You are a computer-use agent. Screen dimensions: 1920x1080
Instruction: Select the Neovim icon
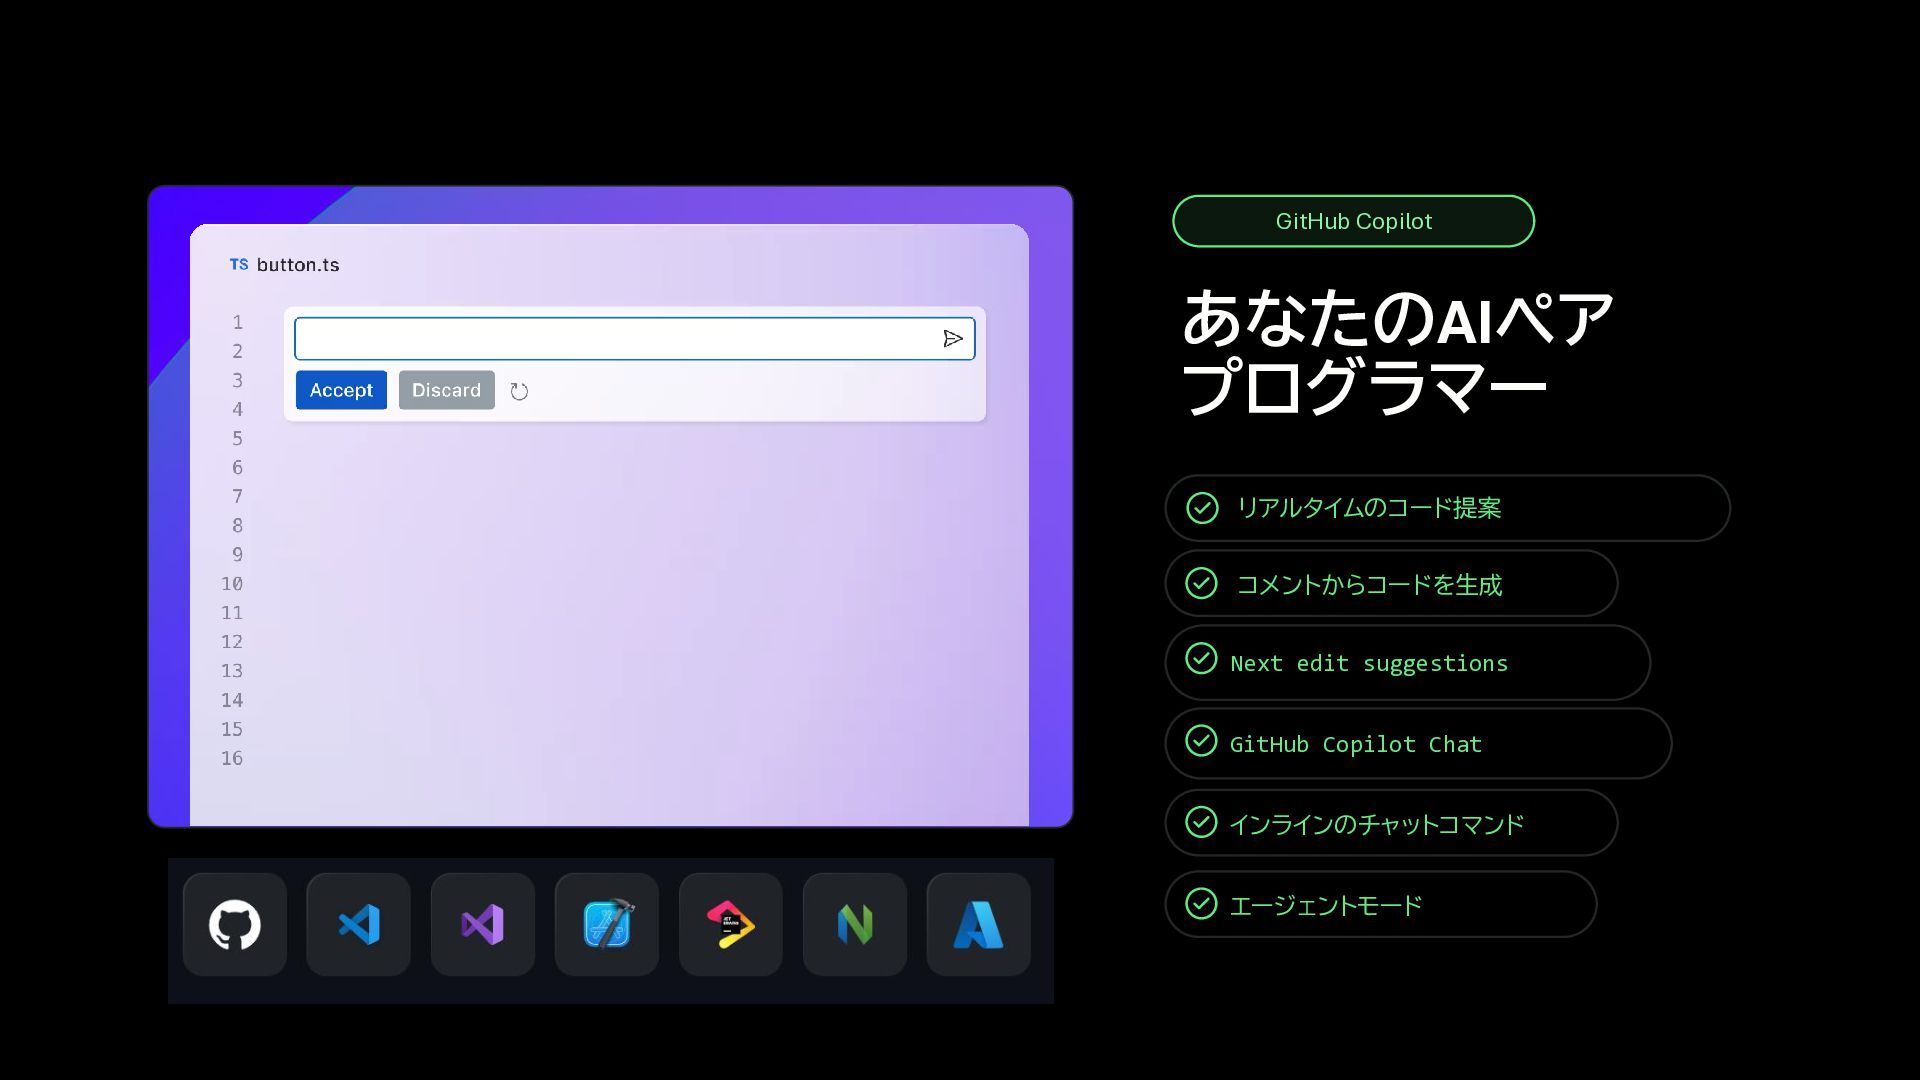pos(855,925)
